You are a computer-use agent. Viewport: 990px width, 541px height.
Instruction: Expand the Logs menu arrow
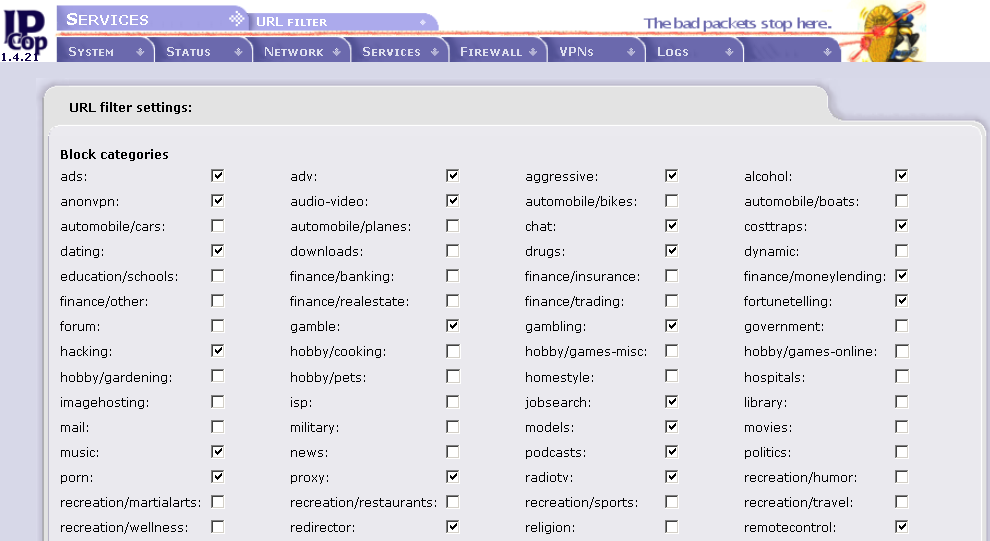pyautogui.click(x=729, y=52)
